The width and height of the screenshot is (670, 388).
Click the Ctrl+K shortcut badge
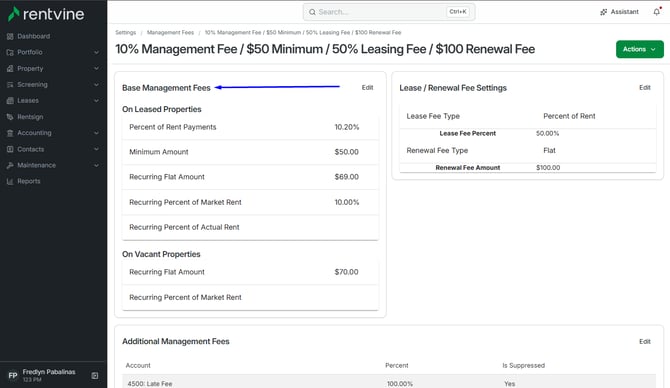pos(458,12)
